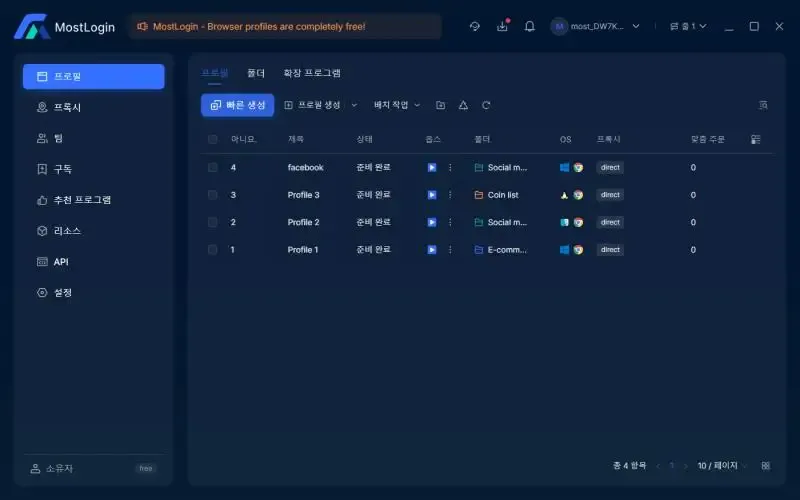The height and width of the screenshot is (500, 800).
Task: Open the column settings icon in table header
Action: pyautogui.click(x=756, y=139)
